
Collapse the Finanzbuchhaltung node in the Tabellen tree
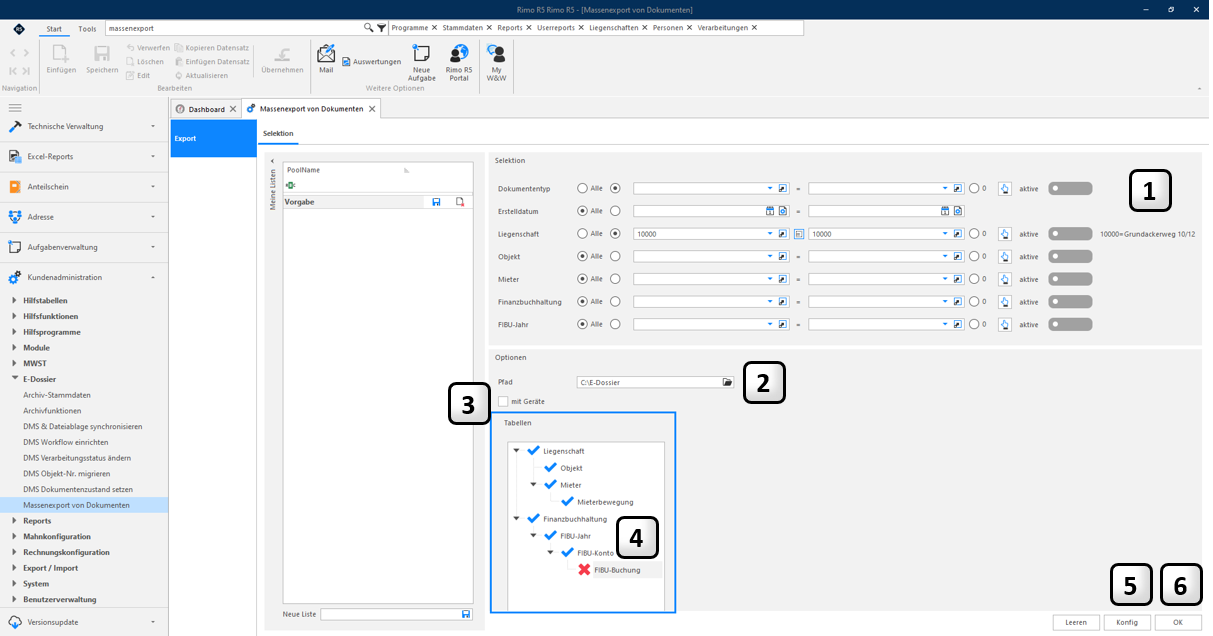517,518
